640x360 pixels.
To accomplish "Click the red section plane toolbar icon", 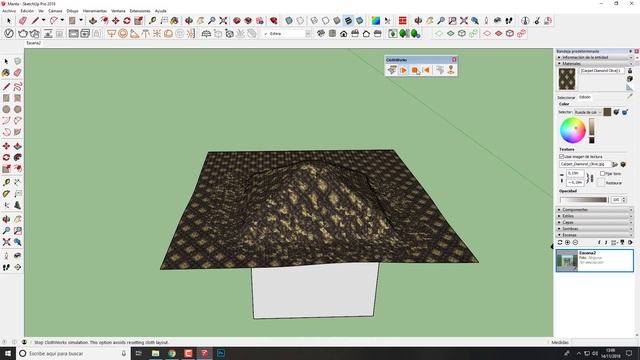I will pyautogui.click(x=402, y=20).
